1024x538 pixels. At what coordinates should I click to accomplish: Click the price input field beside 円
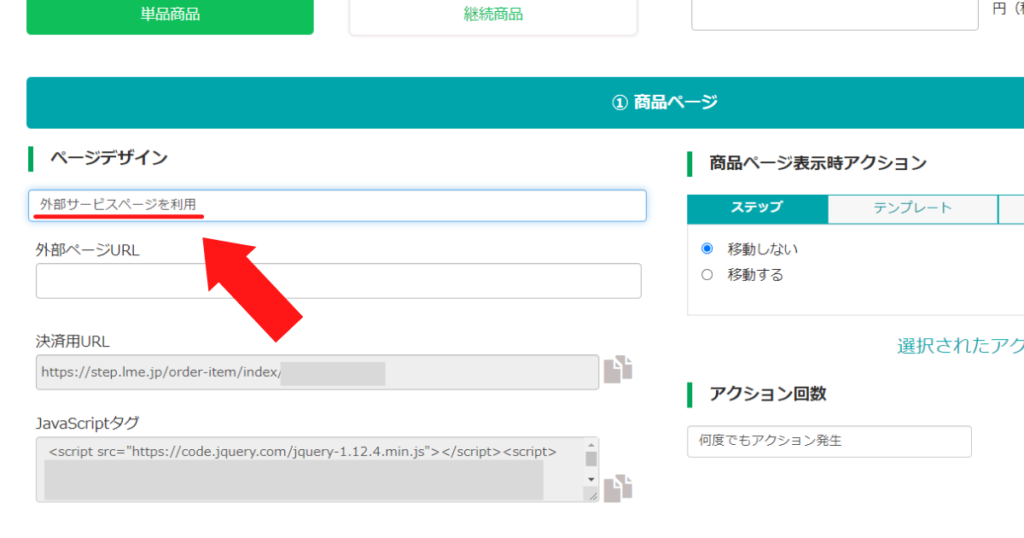(x=835, y=13)
